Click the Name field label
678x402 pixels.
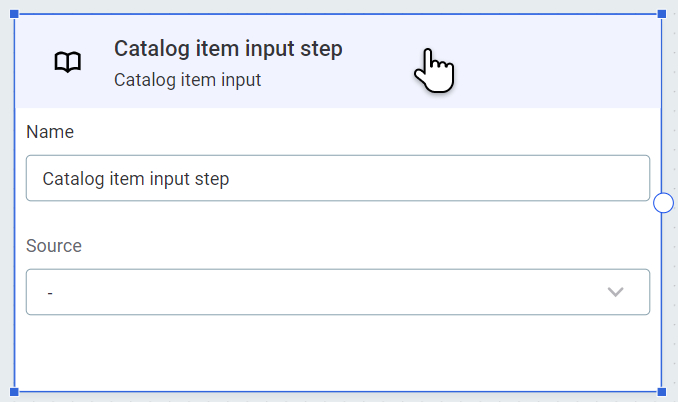tap(50, 131)
